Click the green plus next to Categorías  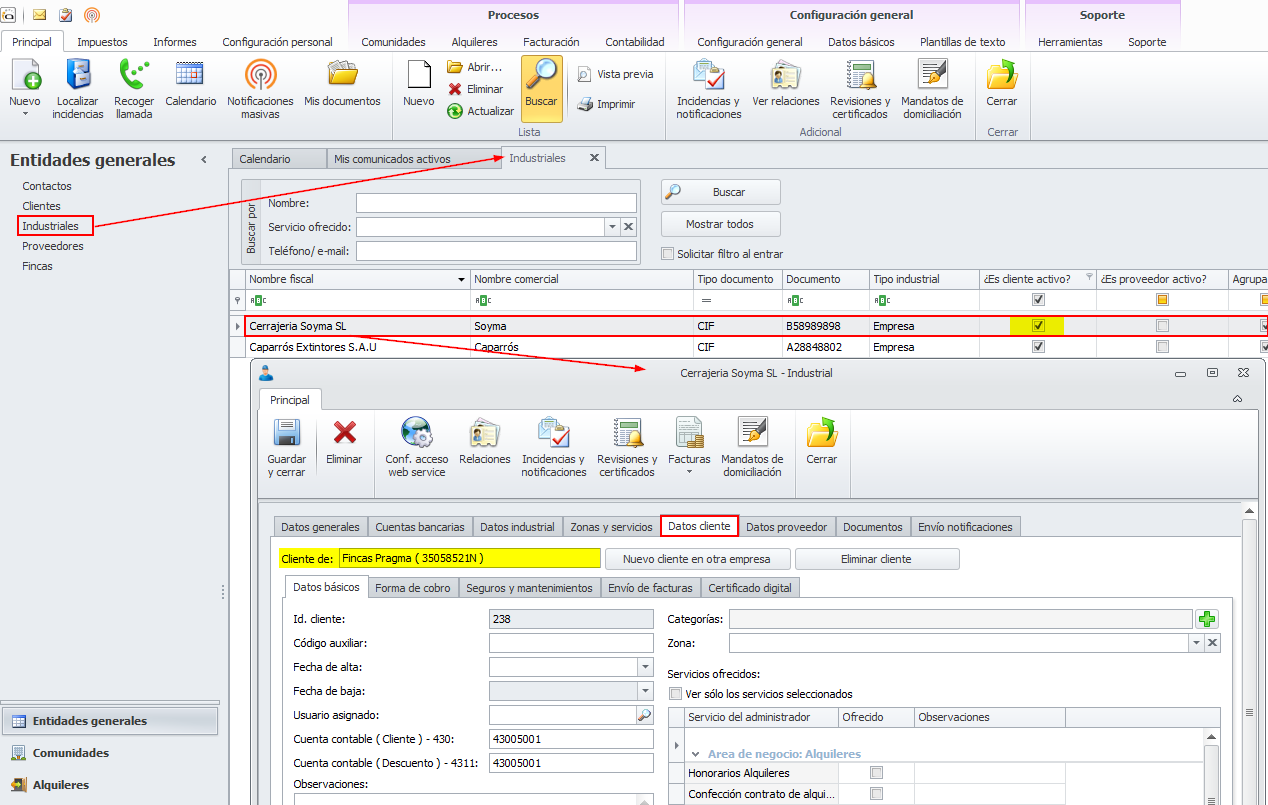[1207, 619]
